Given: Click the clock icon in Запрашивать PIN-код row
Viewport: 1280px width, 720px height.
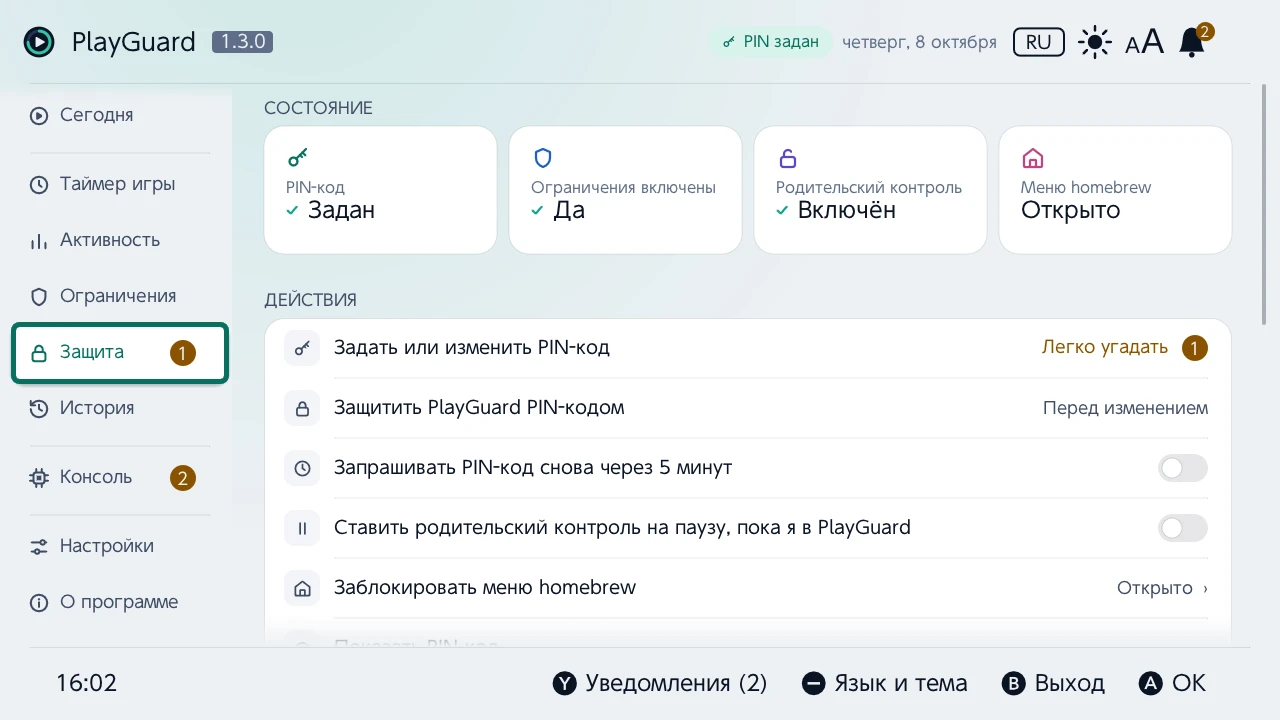Looking at the screenshot, I should click(x=302, y=468).
